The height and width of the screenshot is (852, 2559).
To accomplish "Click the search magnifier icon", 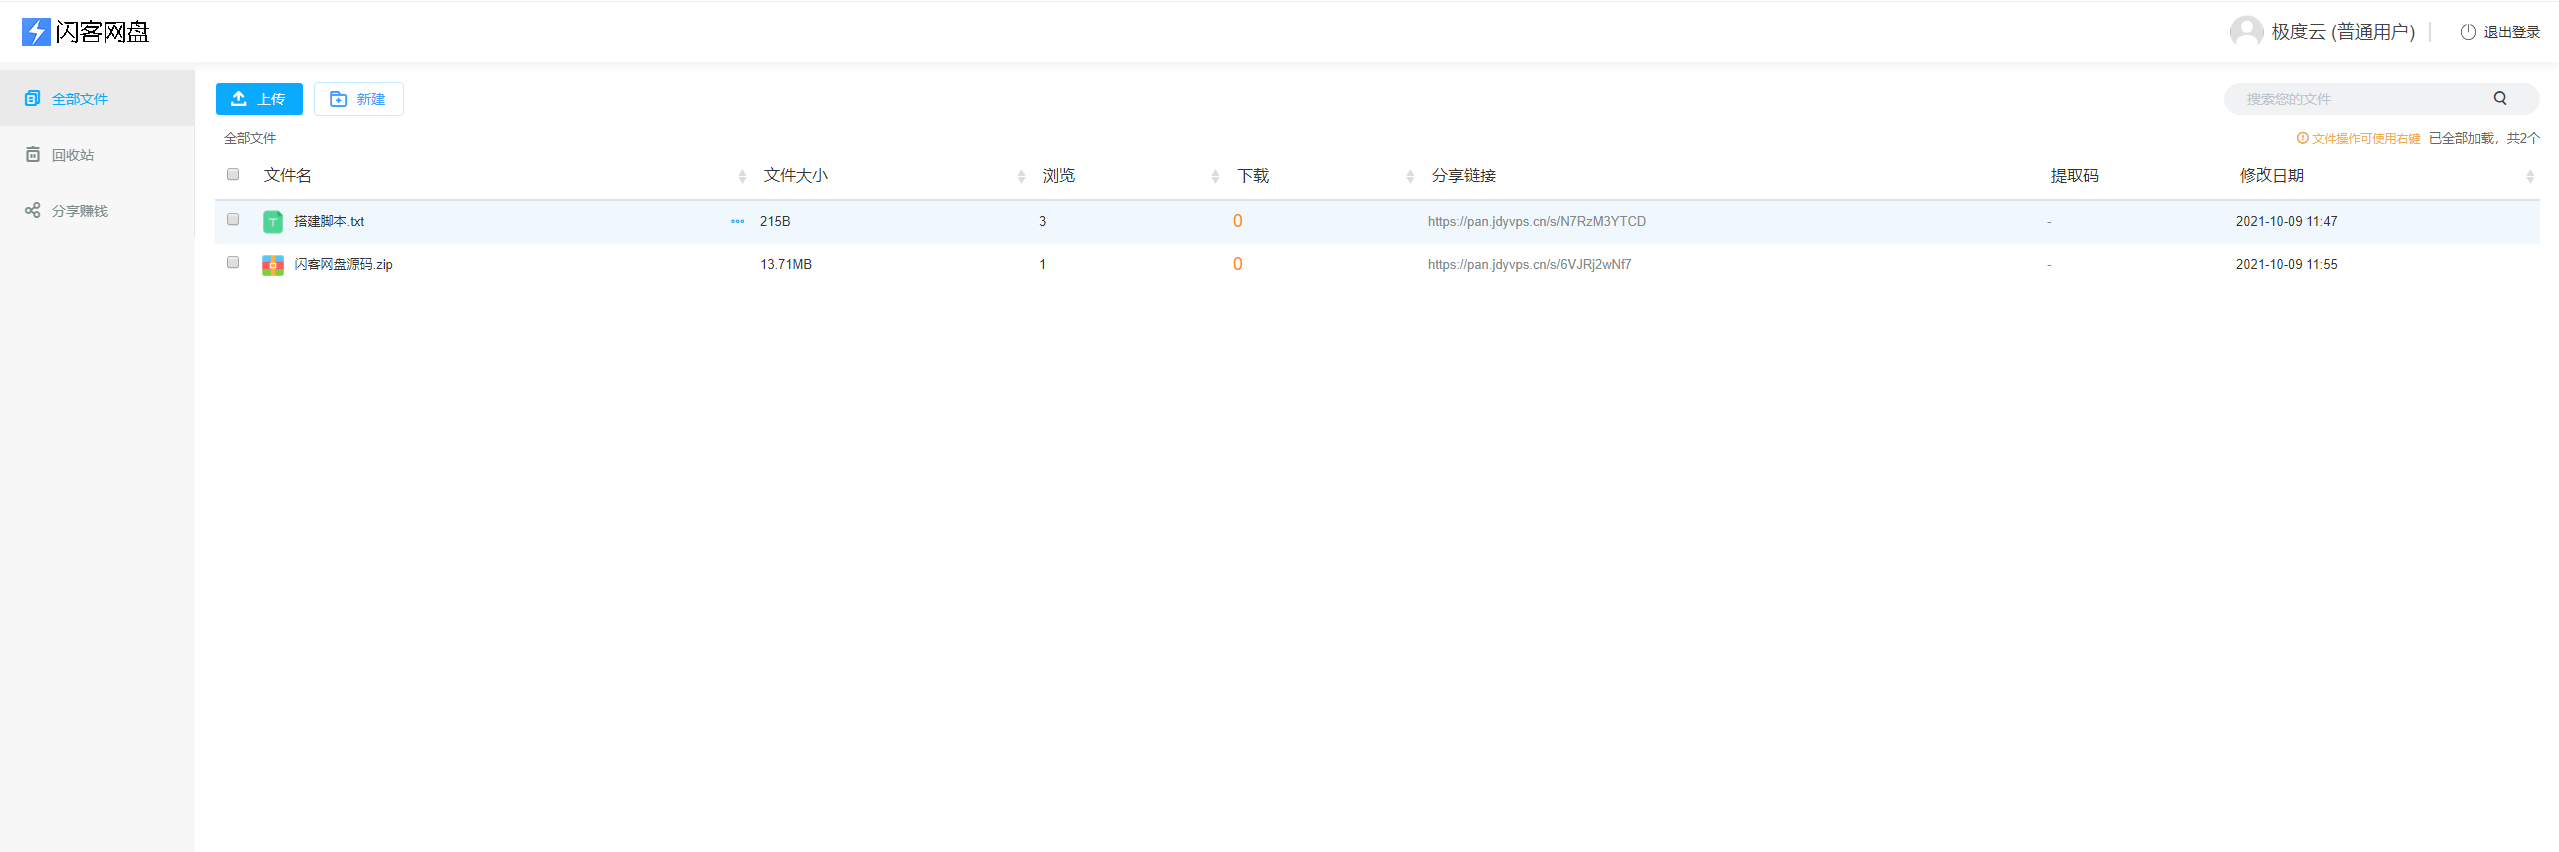I will click(x=2499, y=98).
